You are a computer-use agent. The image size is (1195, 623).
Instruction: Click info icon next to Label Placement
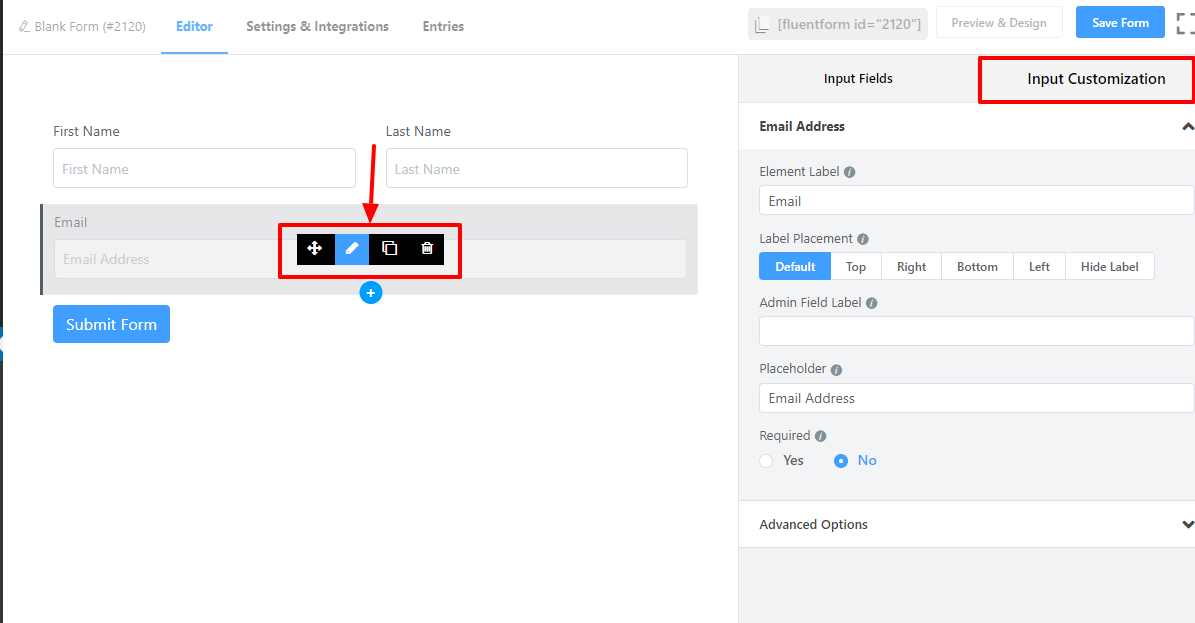coord(863,239)
